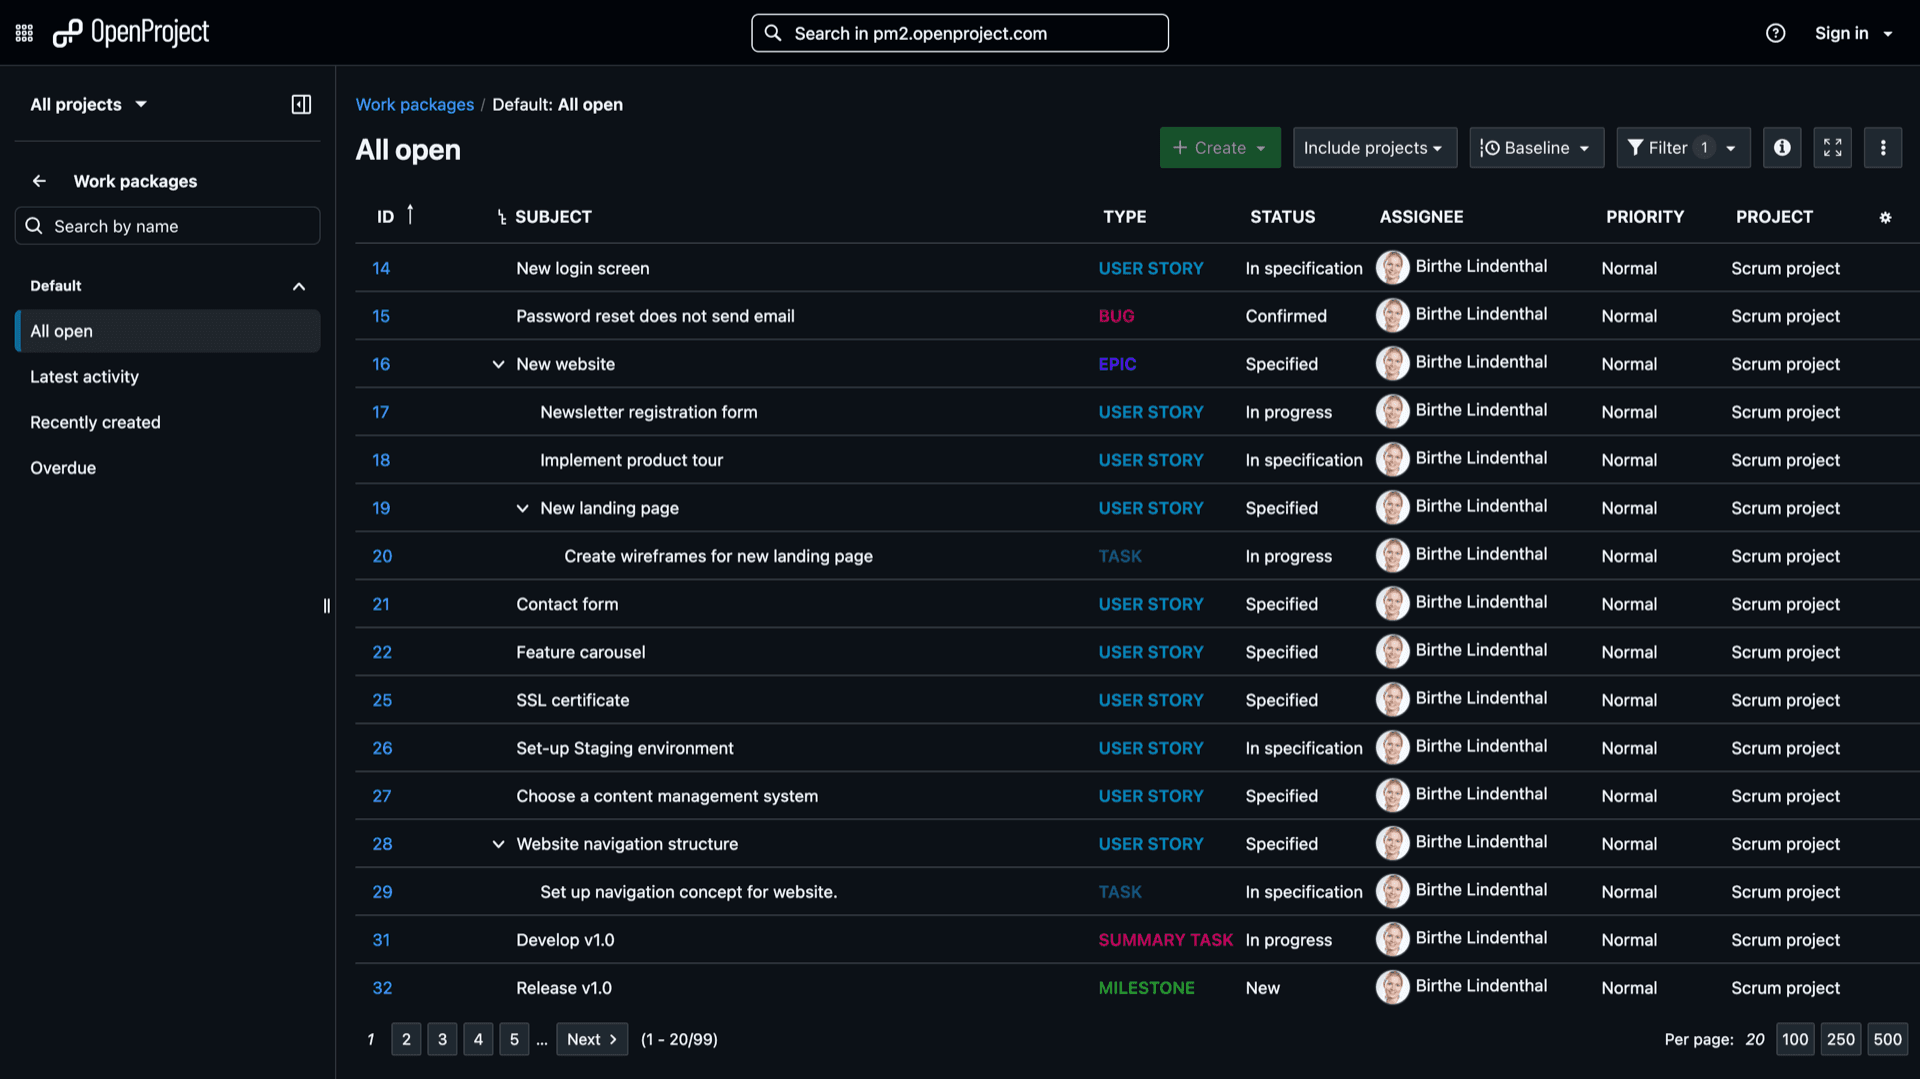Open the work package info details icon
Viewport: 1920px width, 1079px height.
point(1782,148)
